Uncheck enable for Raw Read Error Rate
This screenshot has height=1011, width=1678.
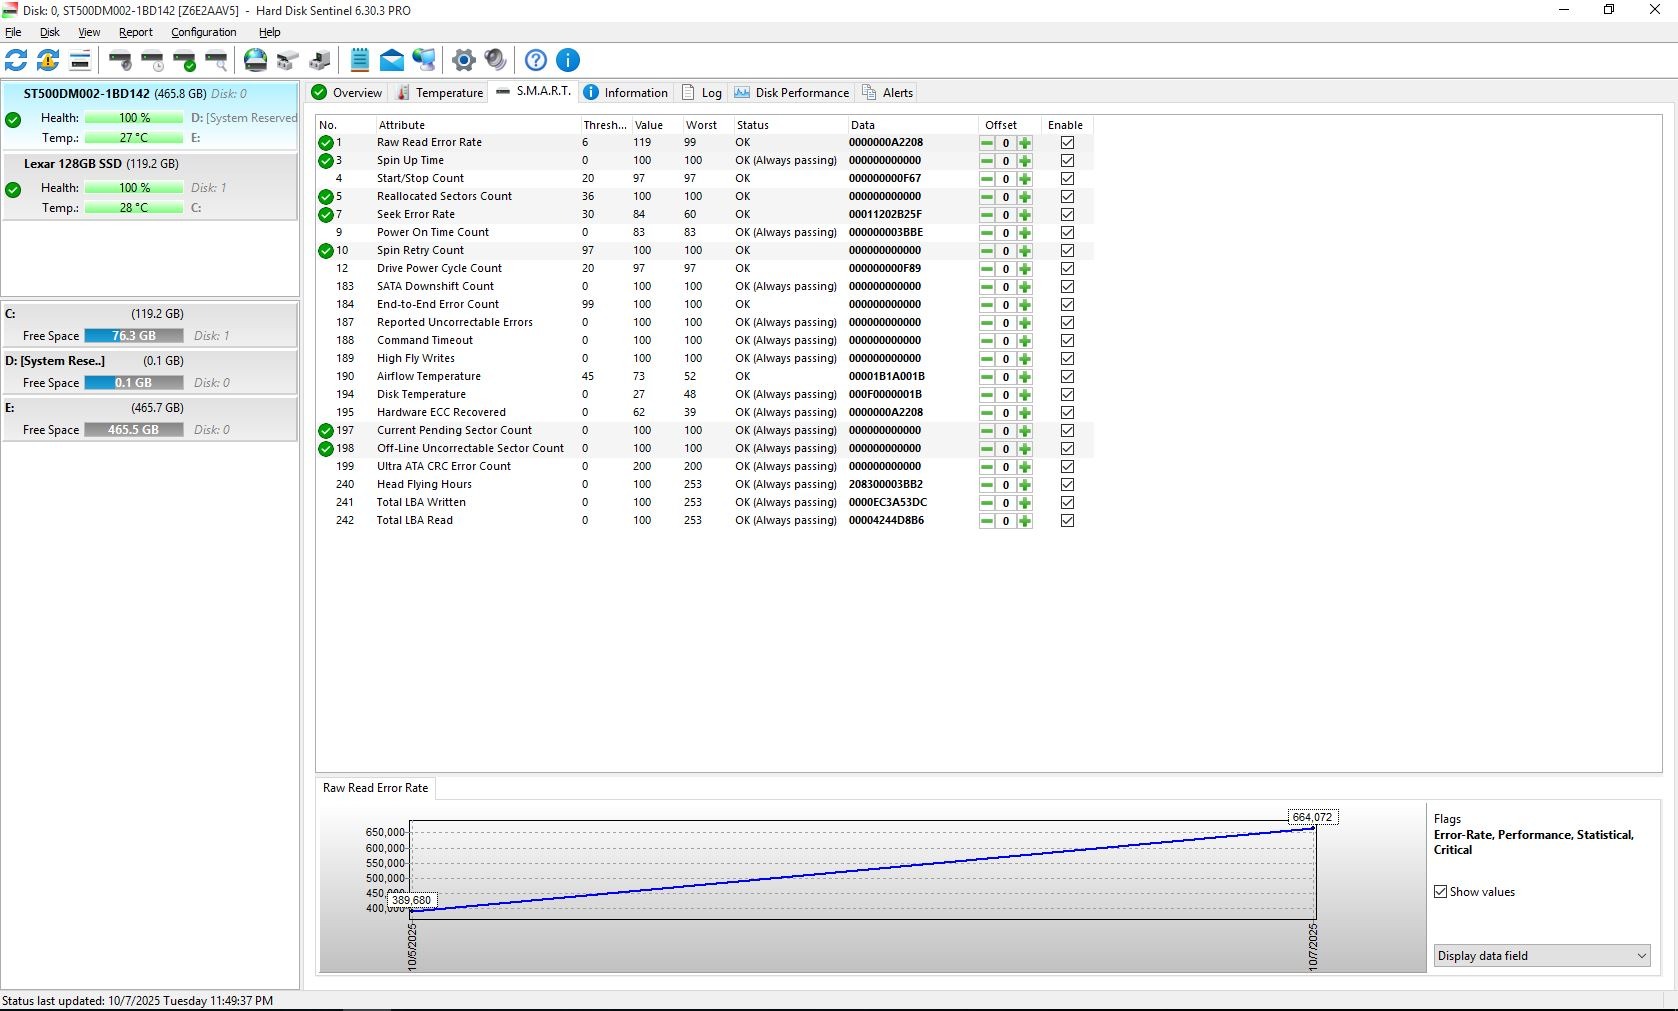(x=1067, y=143)
